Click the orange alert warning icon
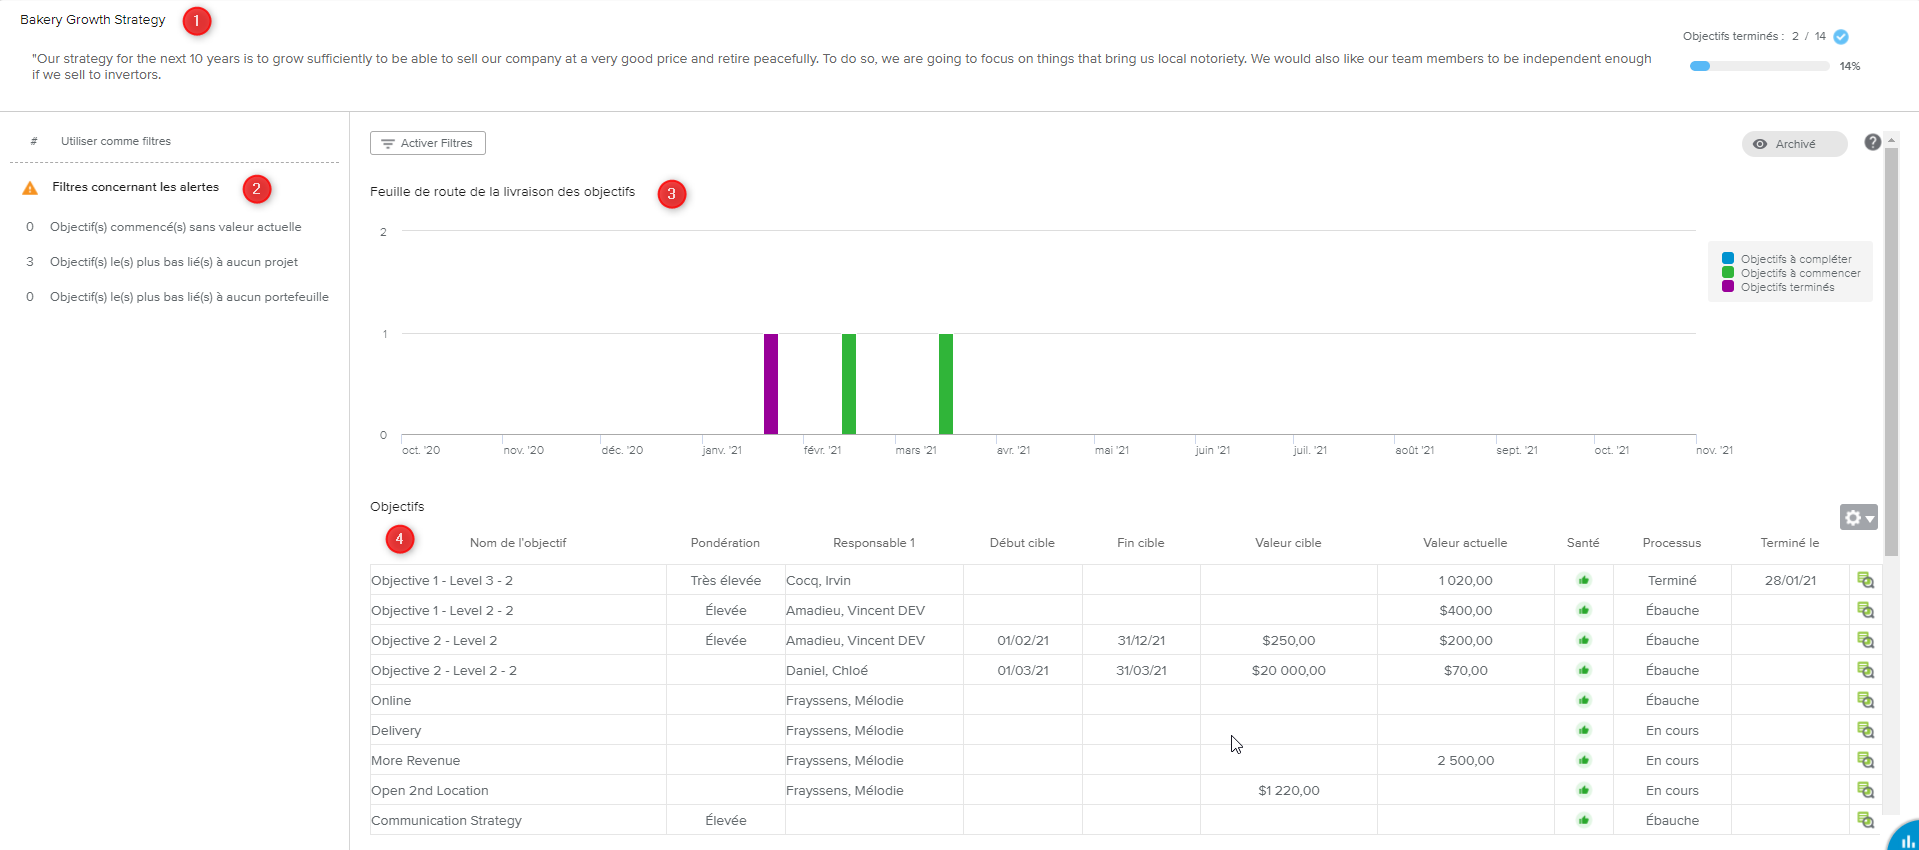This screenshot has height=850, width=1919. [30, 188]
